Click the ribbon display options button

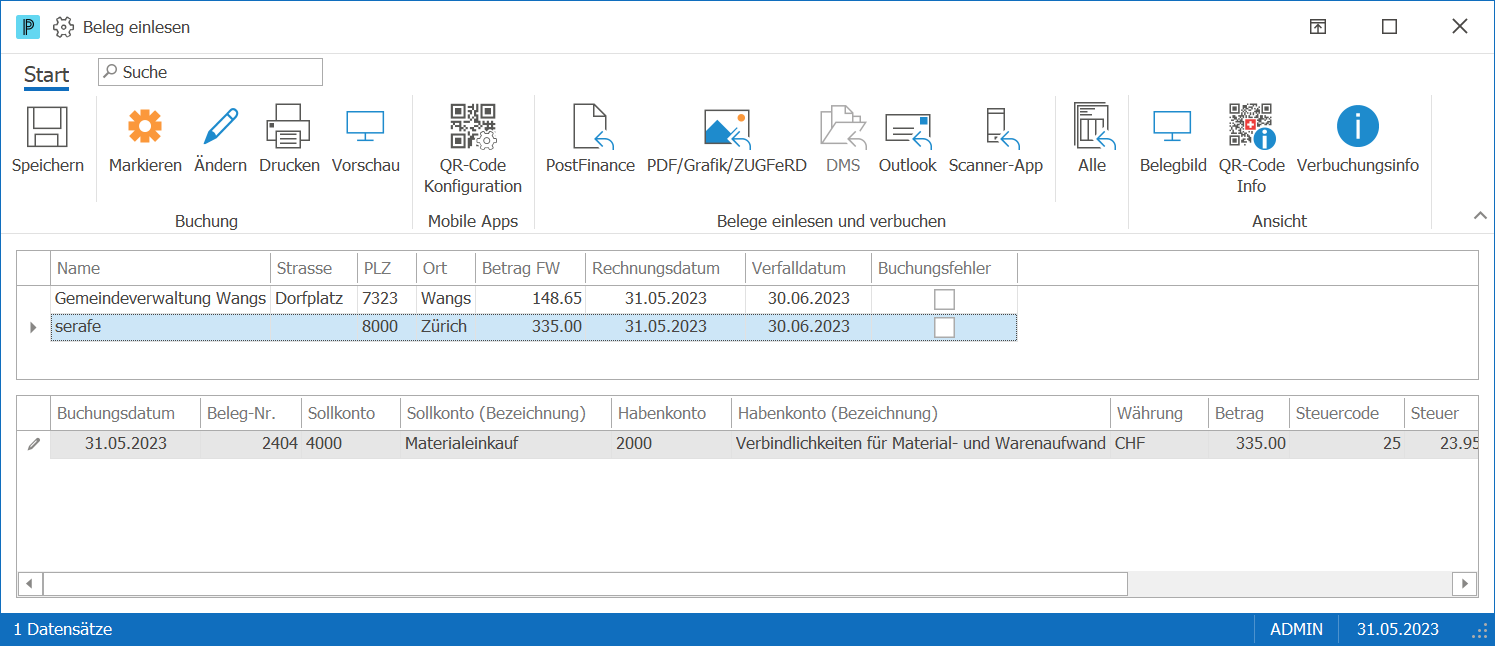(1318, 27)
